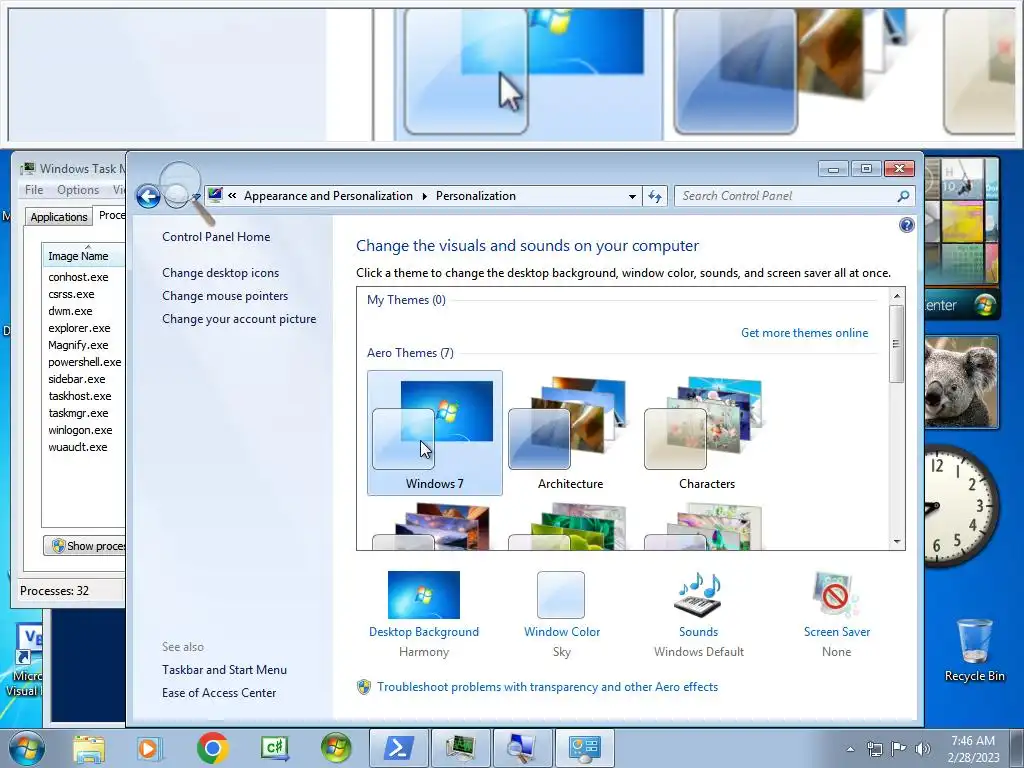Screen dimensions: 1024x768
Task: Switch to Magnifier taskbar button
Action: [x=522, y=748]
